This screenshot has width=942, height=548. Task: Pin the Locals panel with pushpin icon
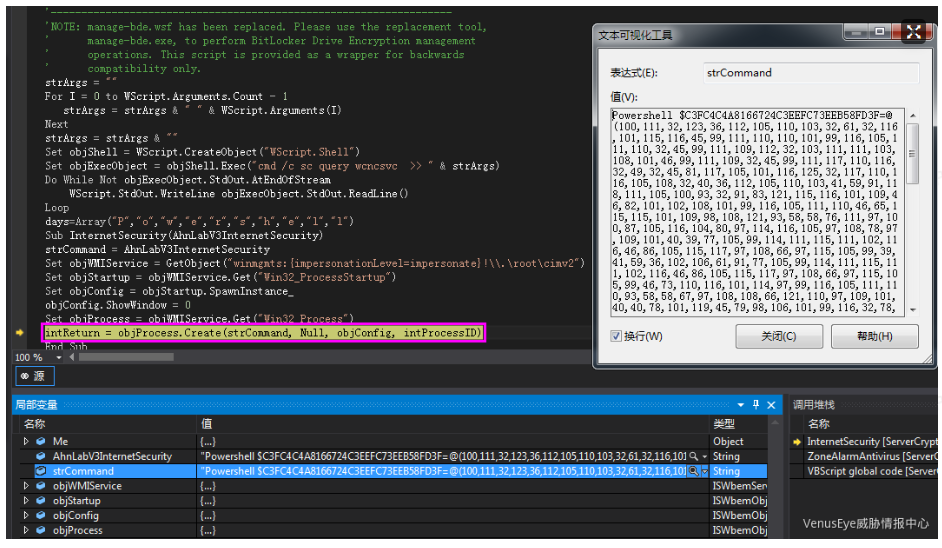tap(756, 405)
